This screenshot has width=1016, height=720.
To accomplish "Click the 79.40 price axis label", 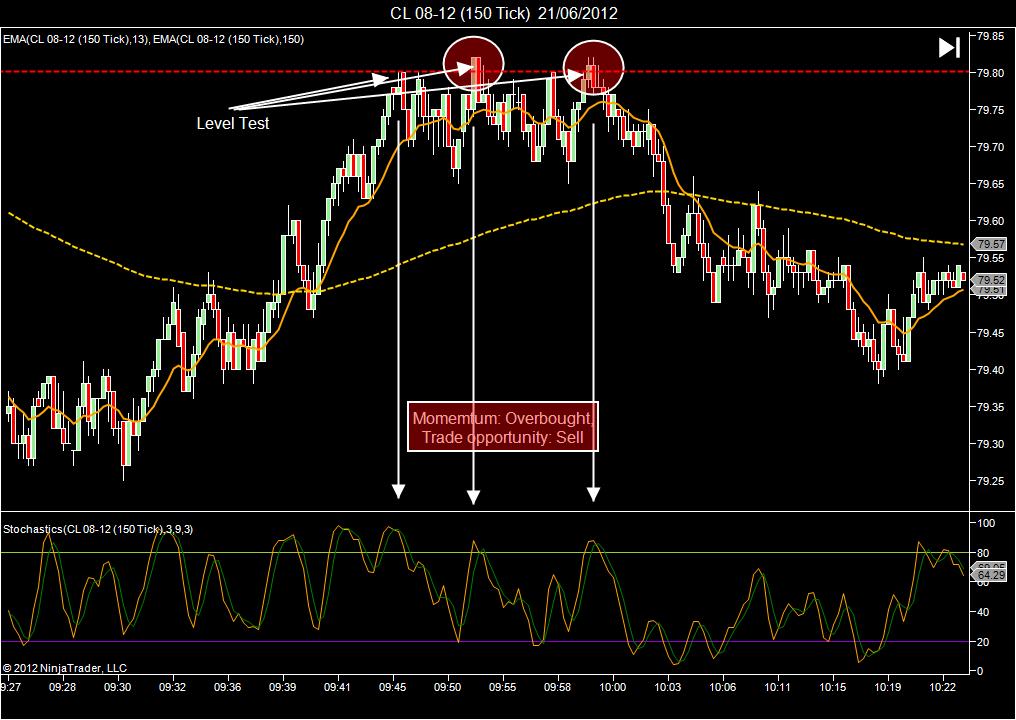I will [991, 370].
